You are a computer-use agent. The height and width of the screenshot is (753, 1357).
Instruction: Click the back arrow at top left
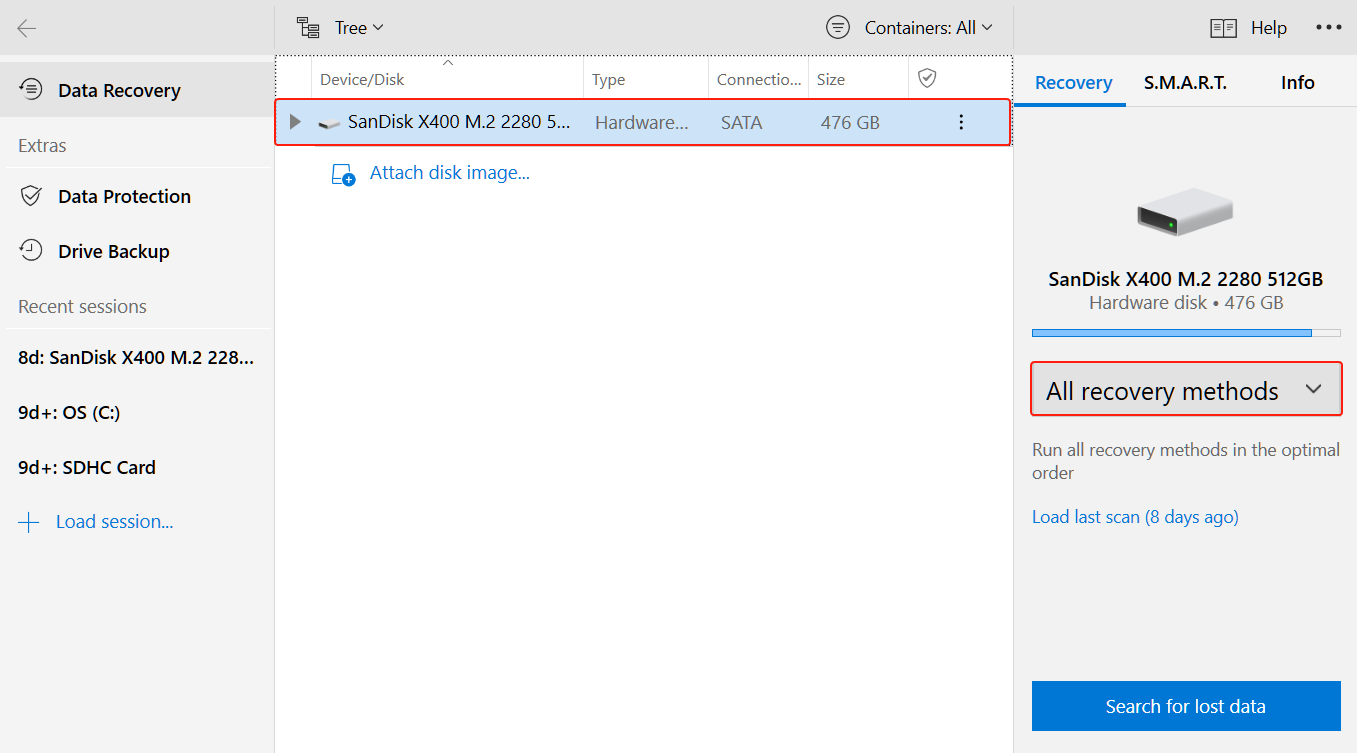point(27,28)
